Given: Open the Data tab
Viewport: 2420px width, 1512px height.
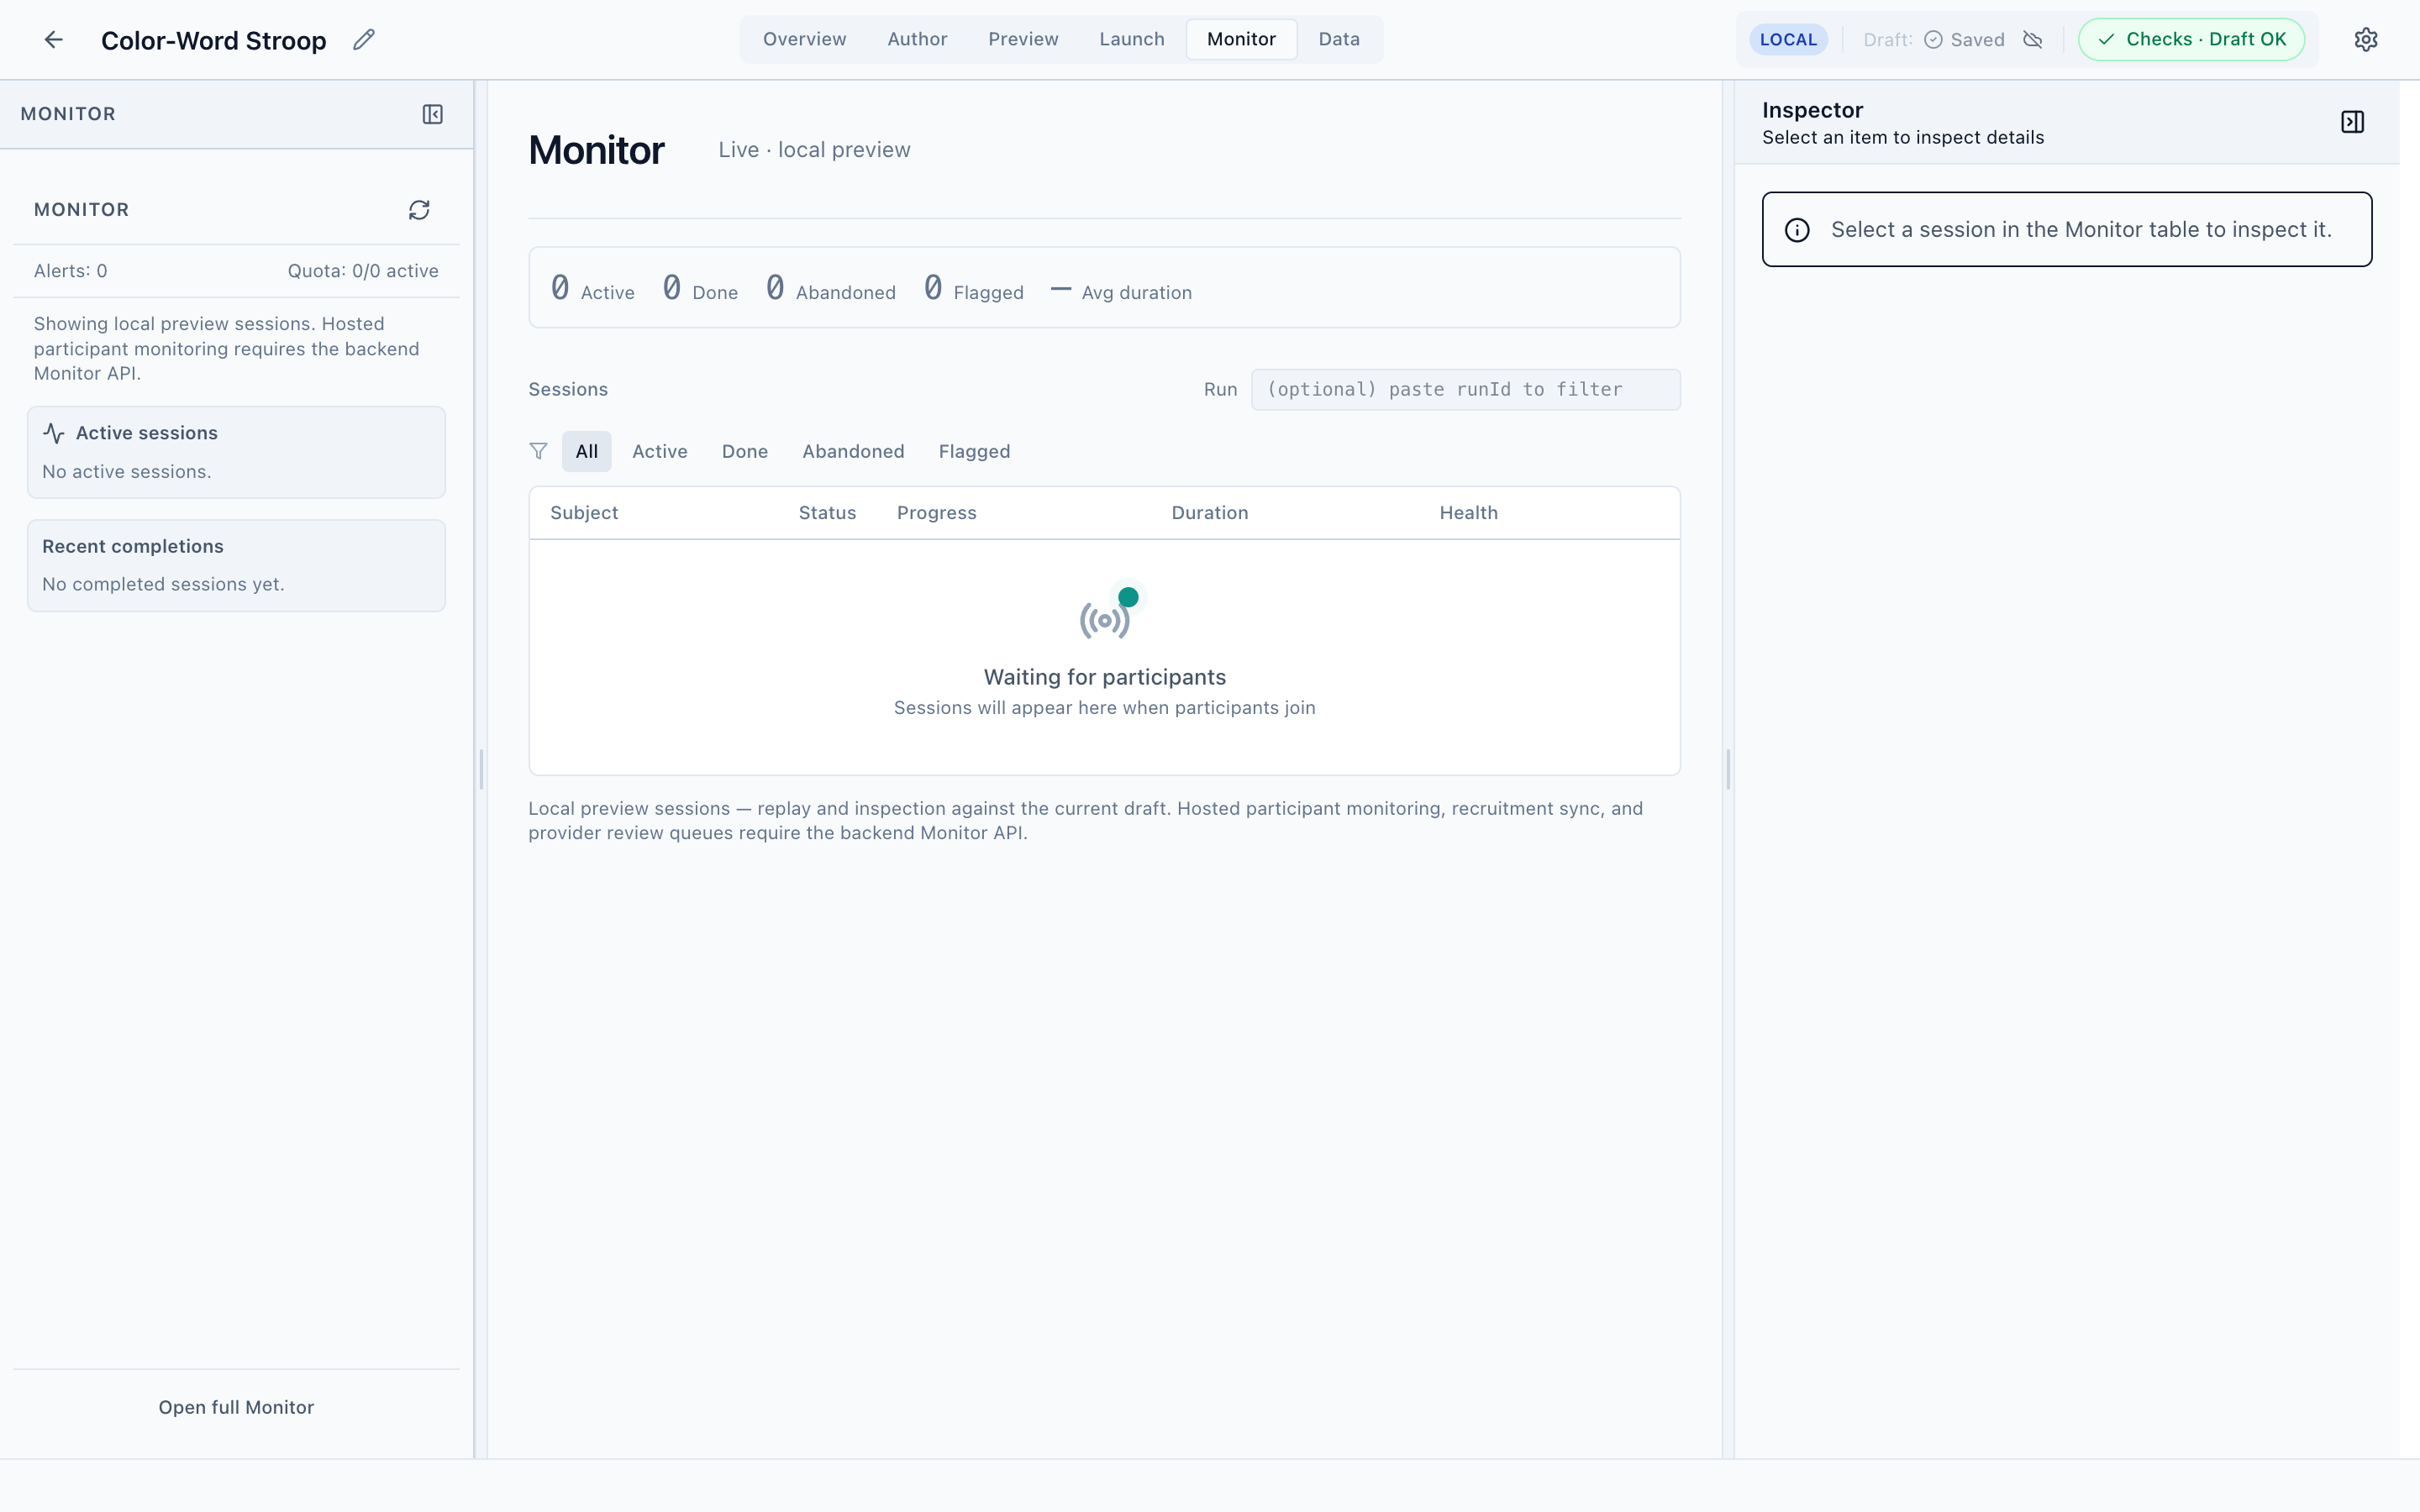Looking at the screenshot, I should [x=1339, y=39].
